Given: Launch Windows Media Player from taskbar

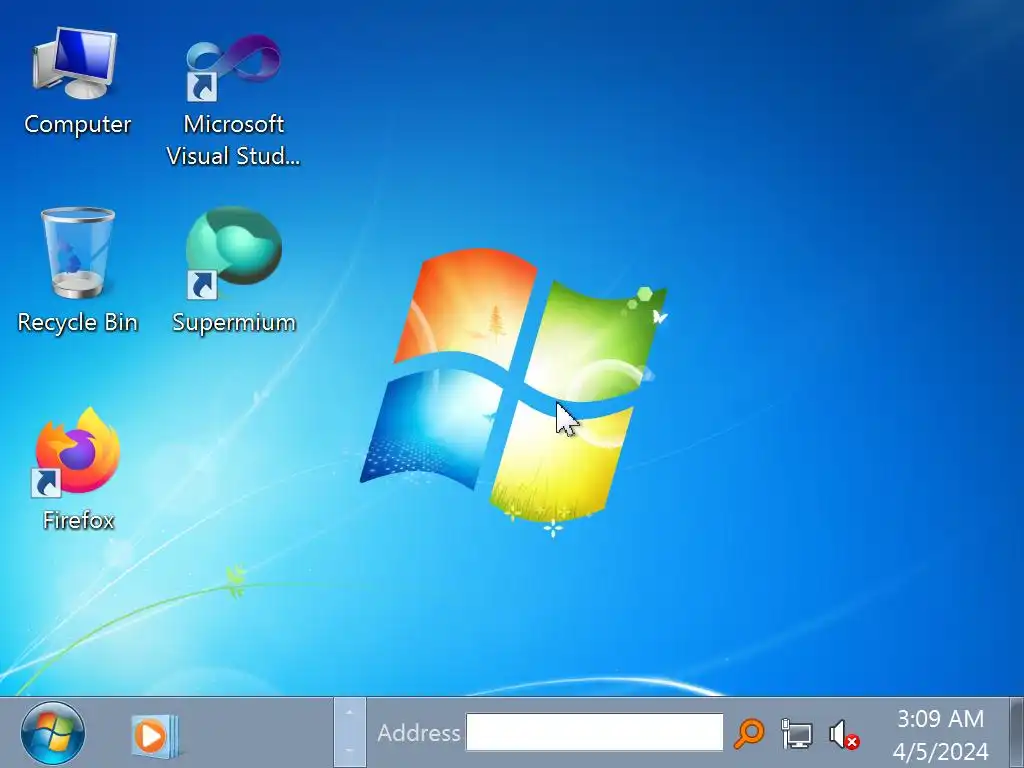Looking at the screenshot, I should click(154, 736).
